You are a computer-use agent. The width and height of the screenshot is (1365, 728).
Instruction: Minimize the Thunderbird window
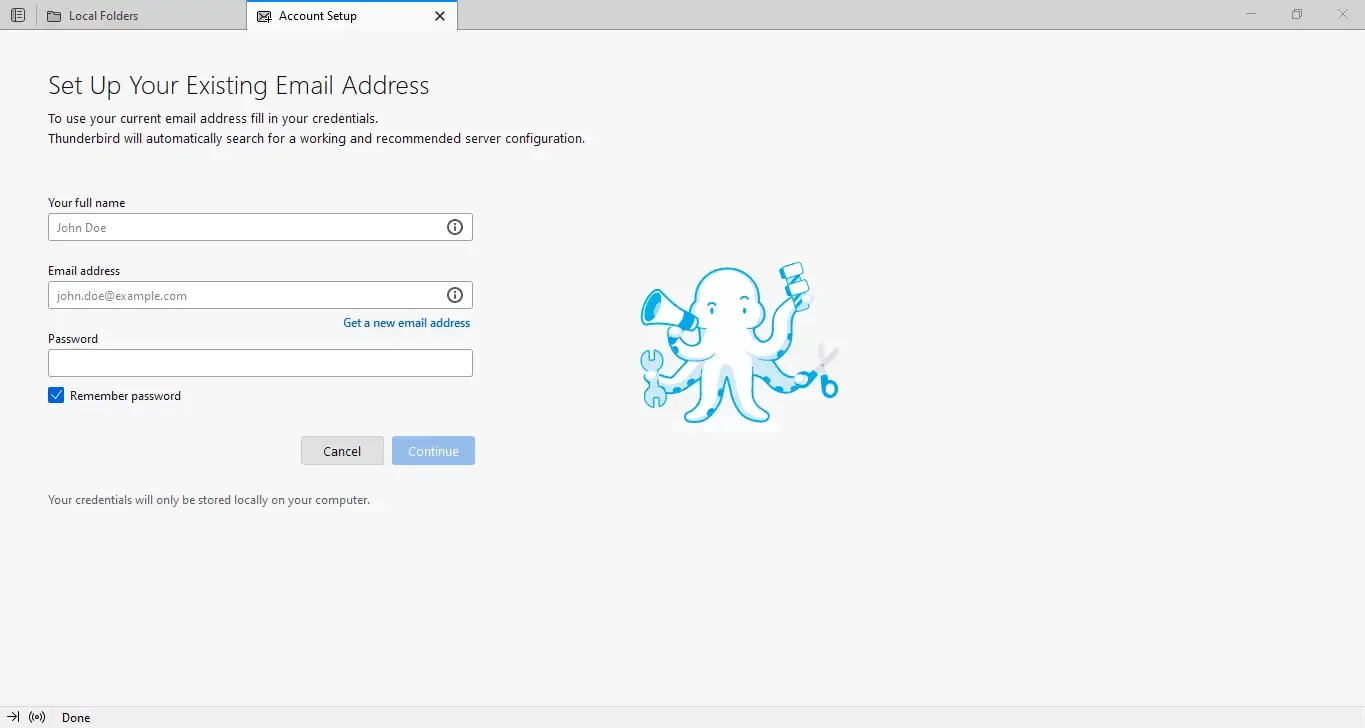coord(1251,14)
